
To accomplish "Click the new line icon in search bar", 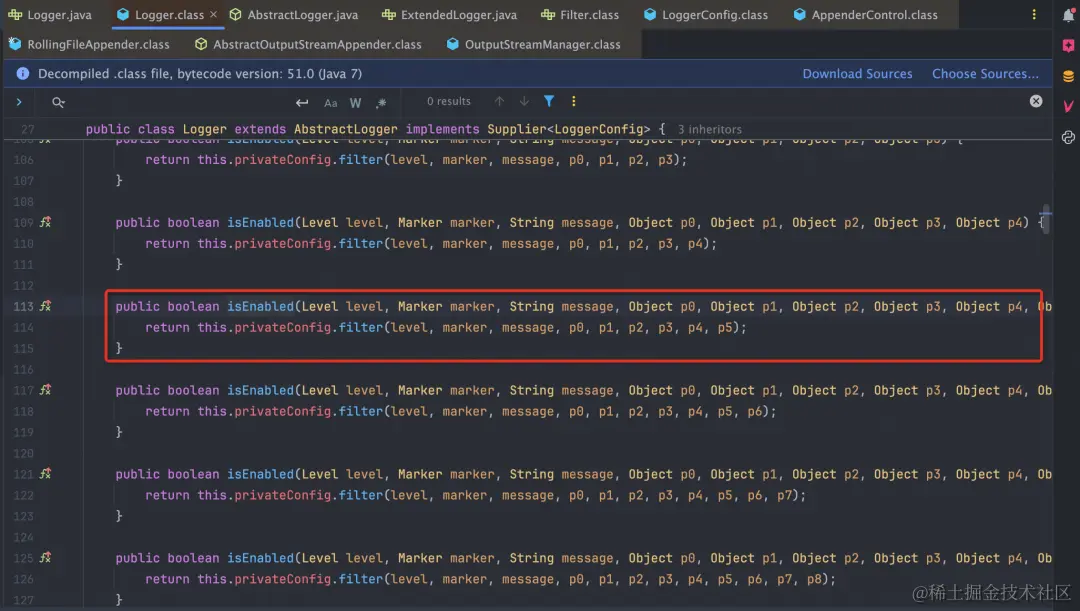I will [302, 102].
